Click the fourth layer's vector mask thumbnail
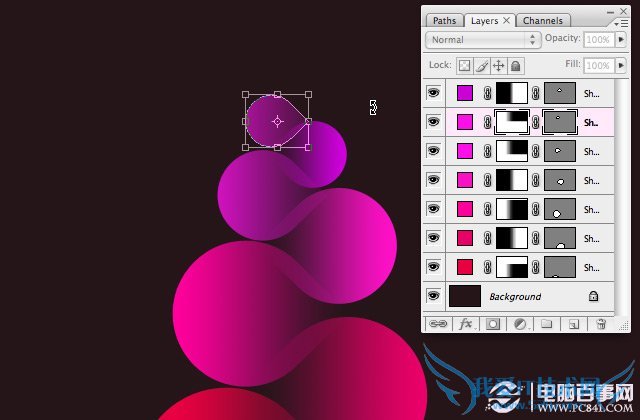640x420 pixels. (x=560, y=180)
